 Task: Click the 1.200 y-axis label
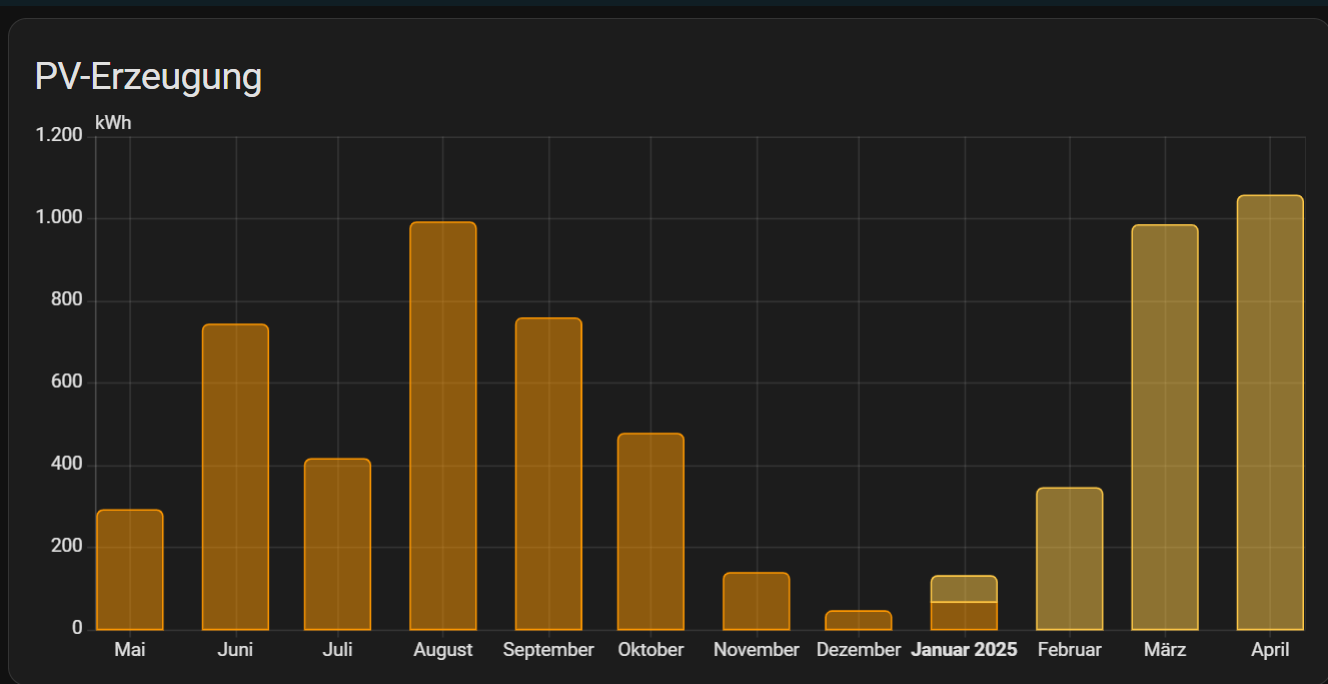point(61,135)
